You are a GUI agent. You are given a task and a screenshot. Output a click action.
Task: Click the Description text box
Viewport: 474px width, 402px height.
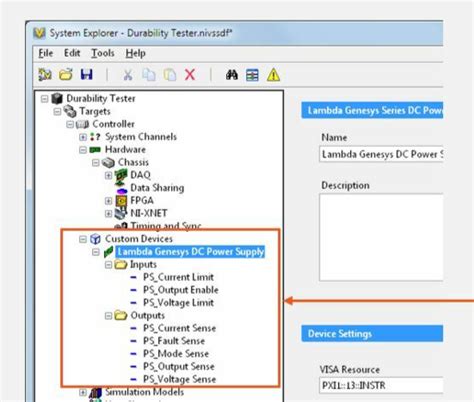pyautogui.click(x=381, y=237)
